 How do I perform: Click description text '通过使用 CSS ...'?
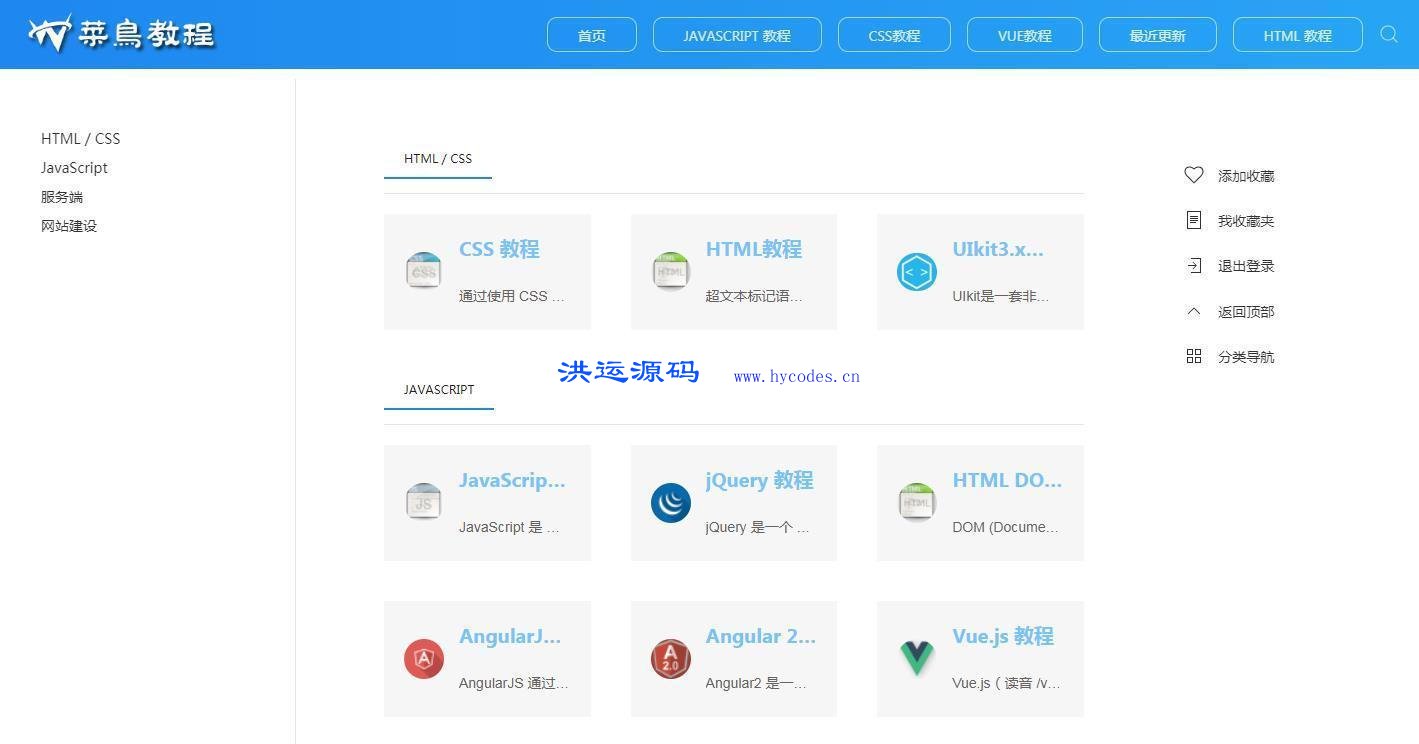(512, 296)
